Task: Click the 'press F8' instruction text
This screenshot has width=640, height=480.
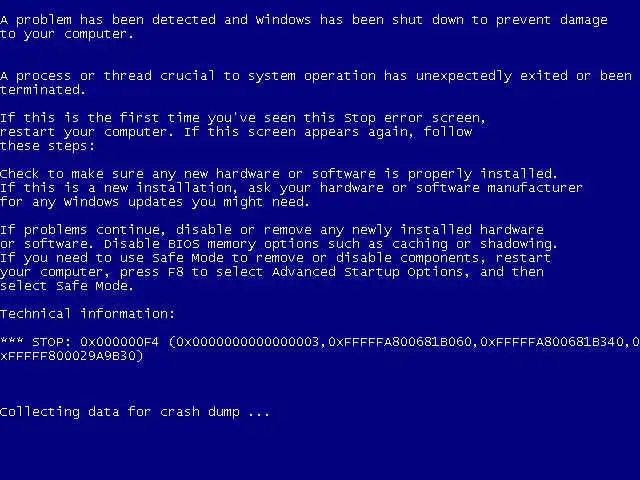Action: (151, 272)
